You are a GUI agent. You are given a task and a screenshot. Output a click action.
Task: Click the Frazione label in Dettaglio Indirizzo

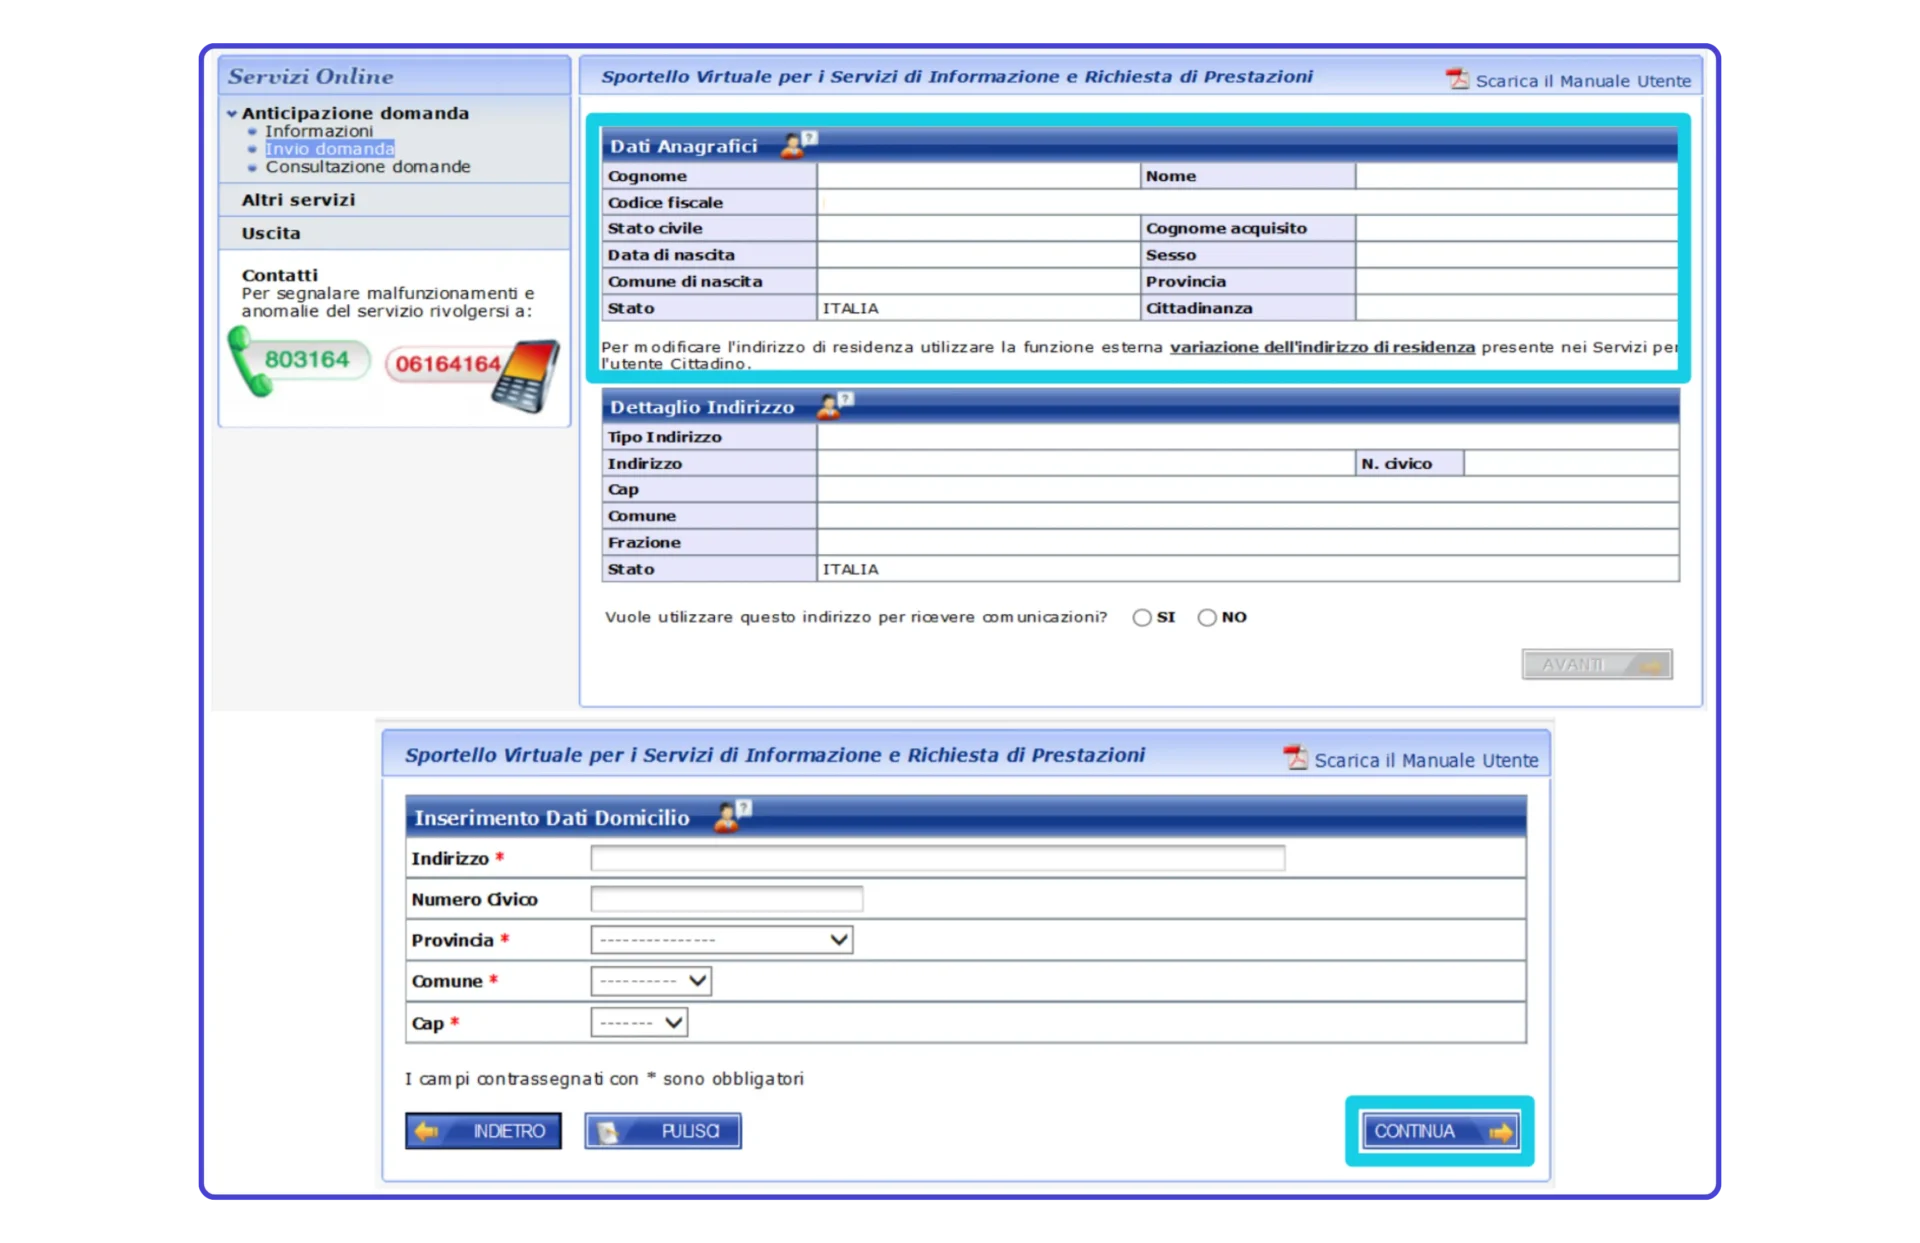click(644, 542)
